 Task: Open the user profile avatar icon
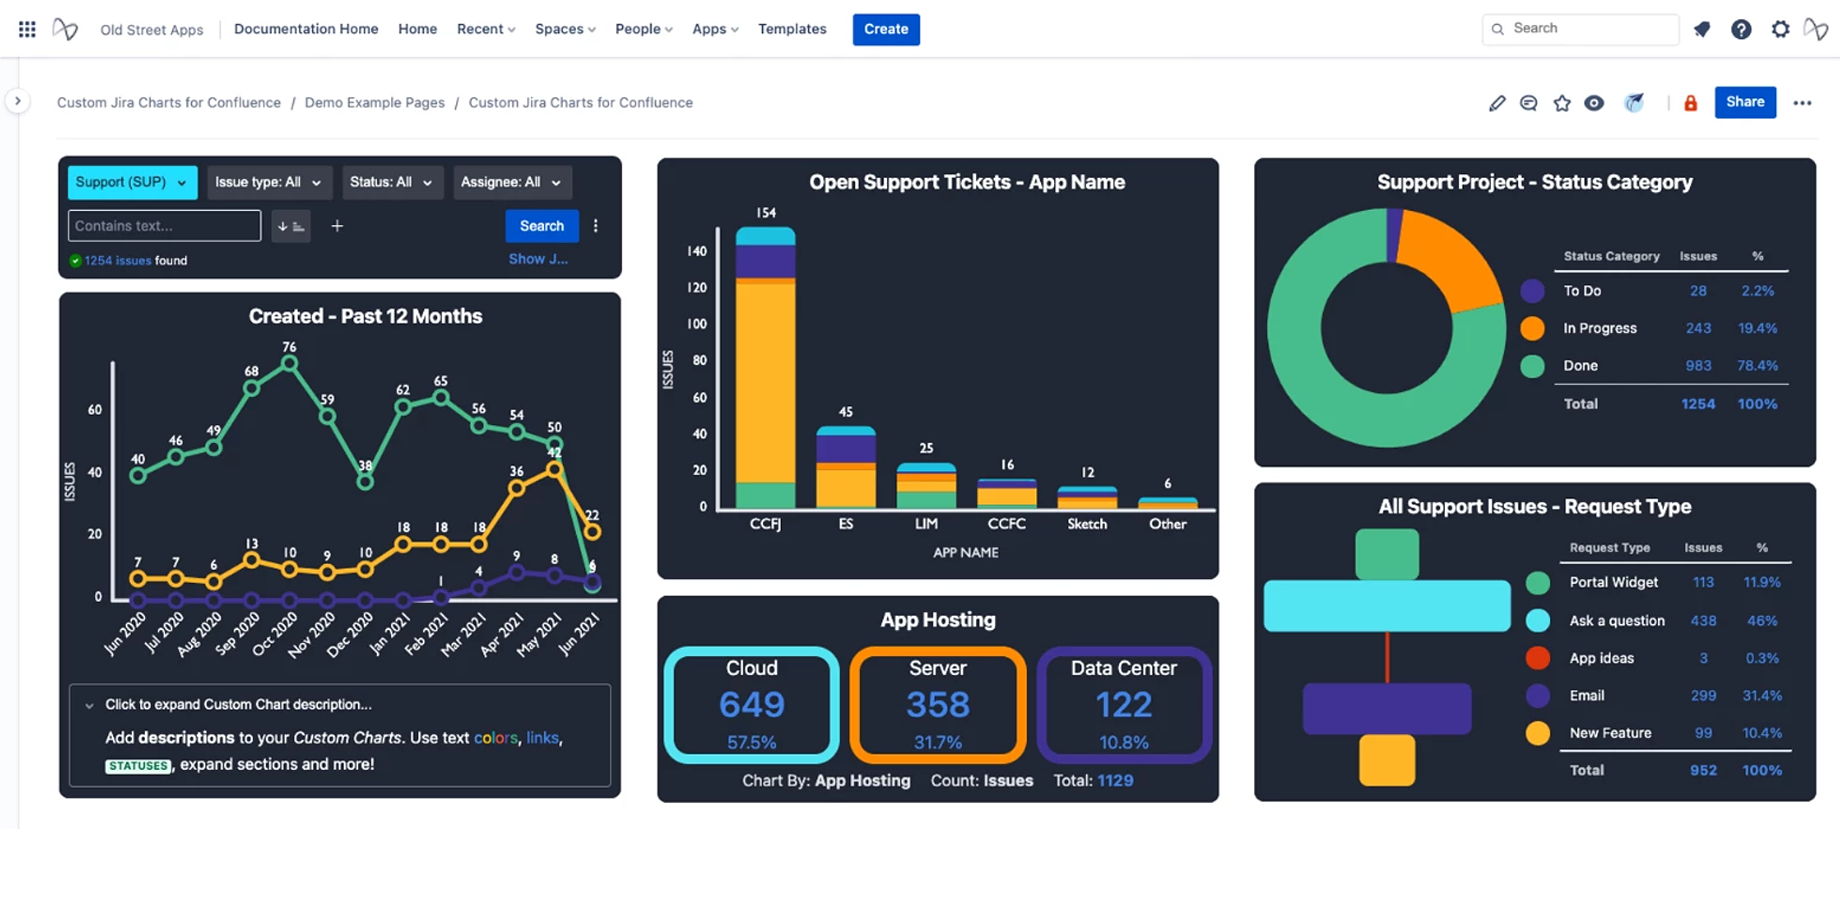1816,29
